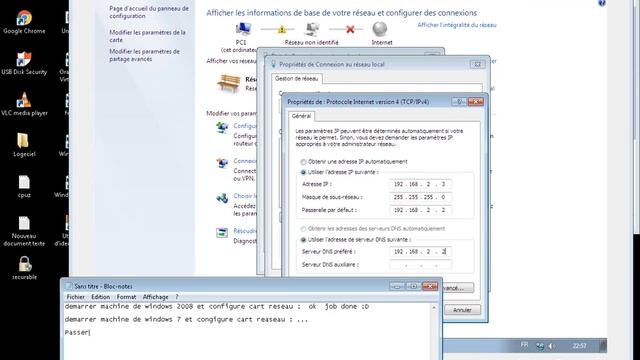The image size is (640, 360).
Task: Click the yellow warning icon on network link
Action: coord(282,29)
